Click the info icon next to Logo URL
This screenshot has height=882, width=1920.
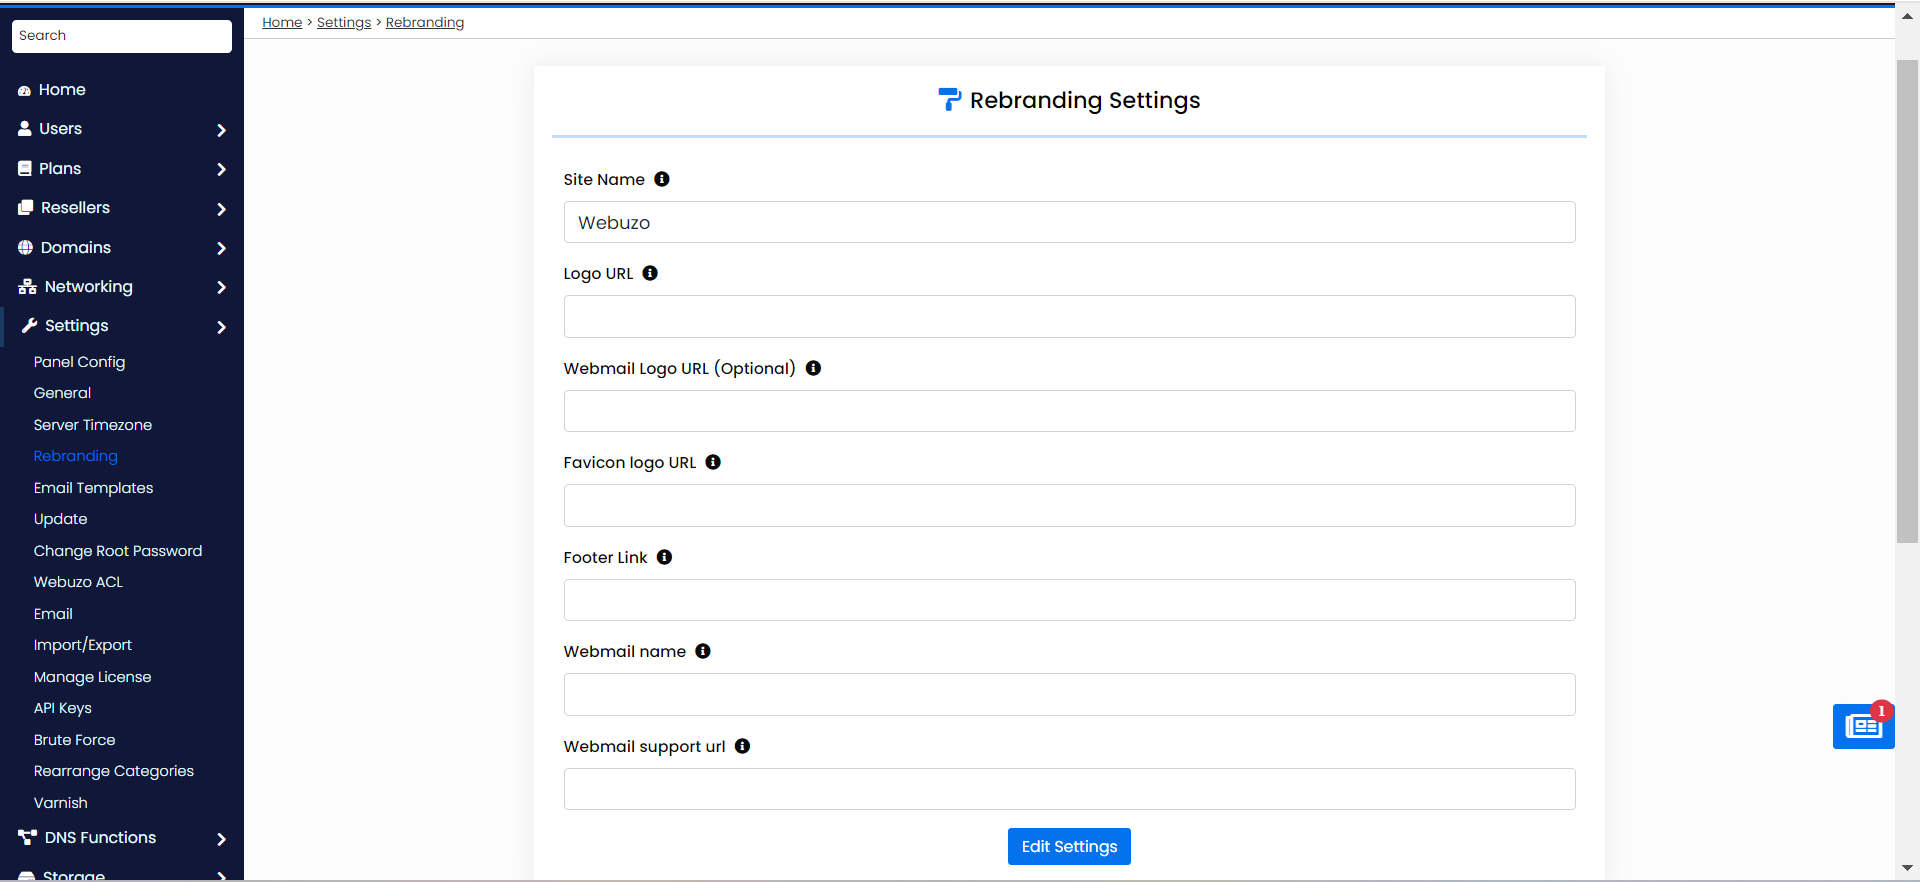pyautogui.click(x=650, y=273)
